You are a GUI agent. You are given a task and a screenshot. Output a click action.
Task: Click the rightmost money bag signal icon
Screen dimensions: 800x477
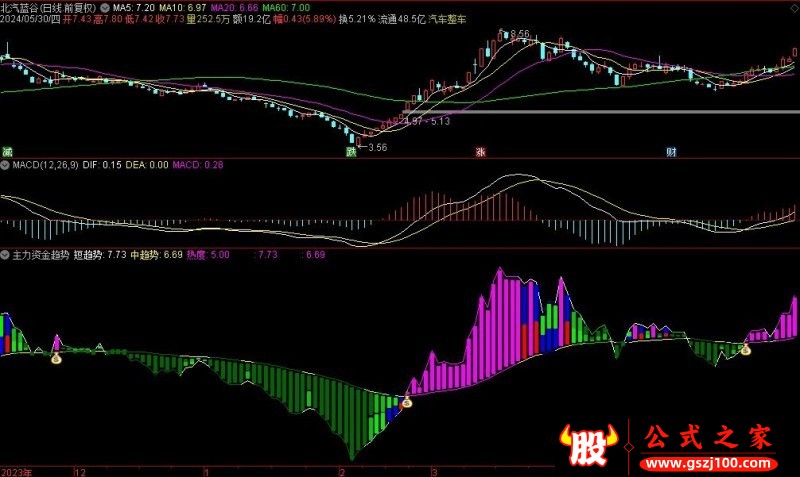click(x=744, y=350)
